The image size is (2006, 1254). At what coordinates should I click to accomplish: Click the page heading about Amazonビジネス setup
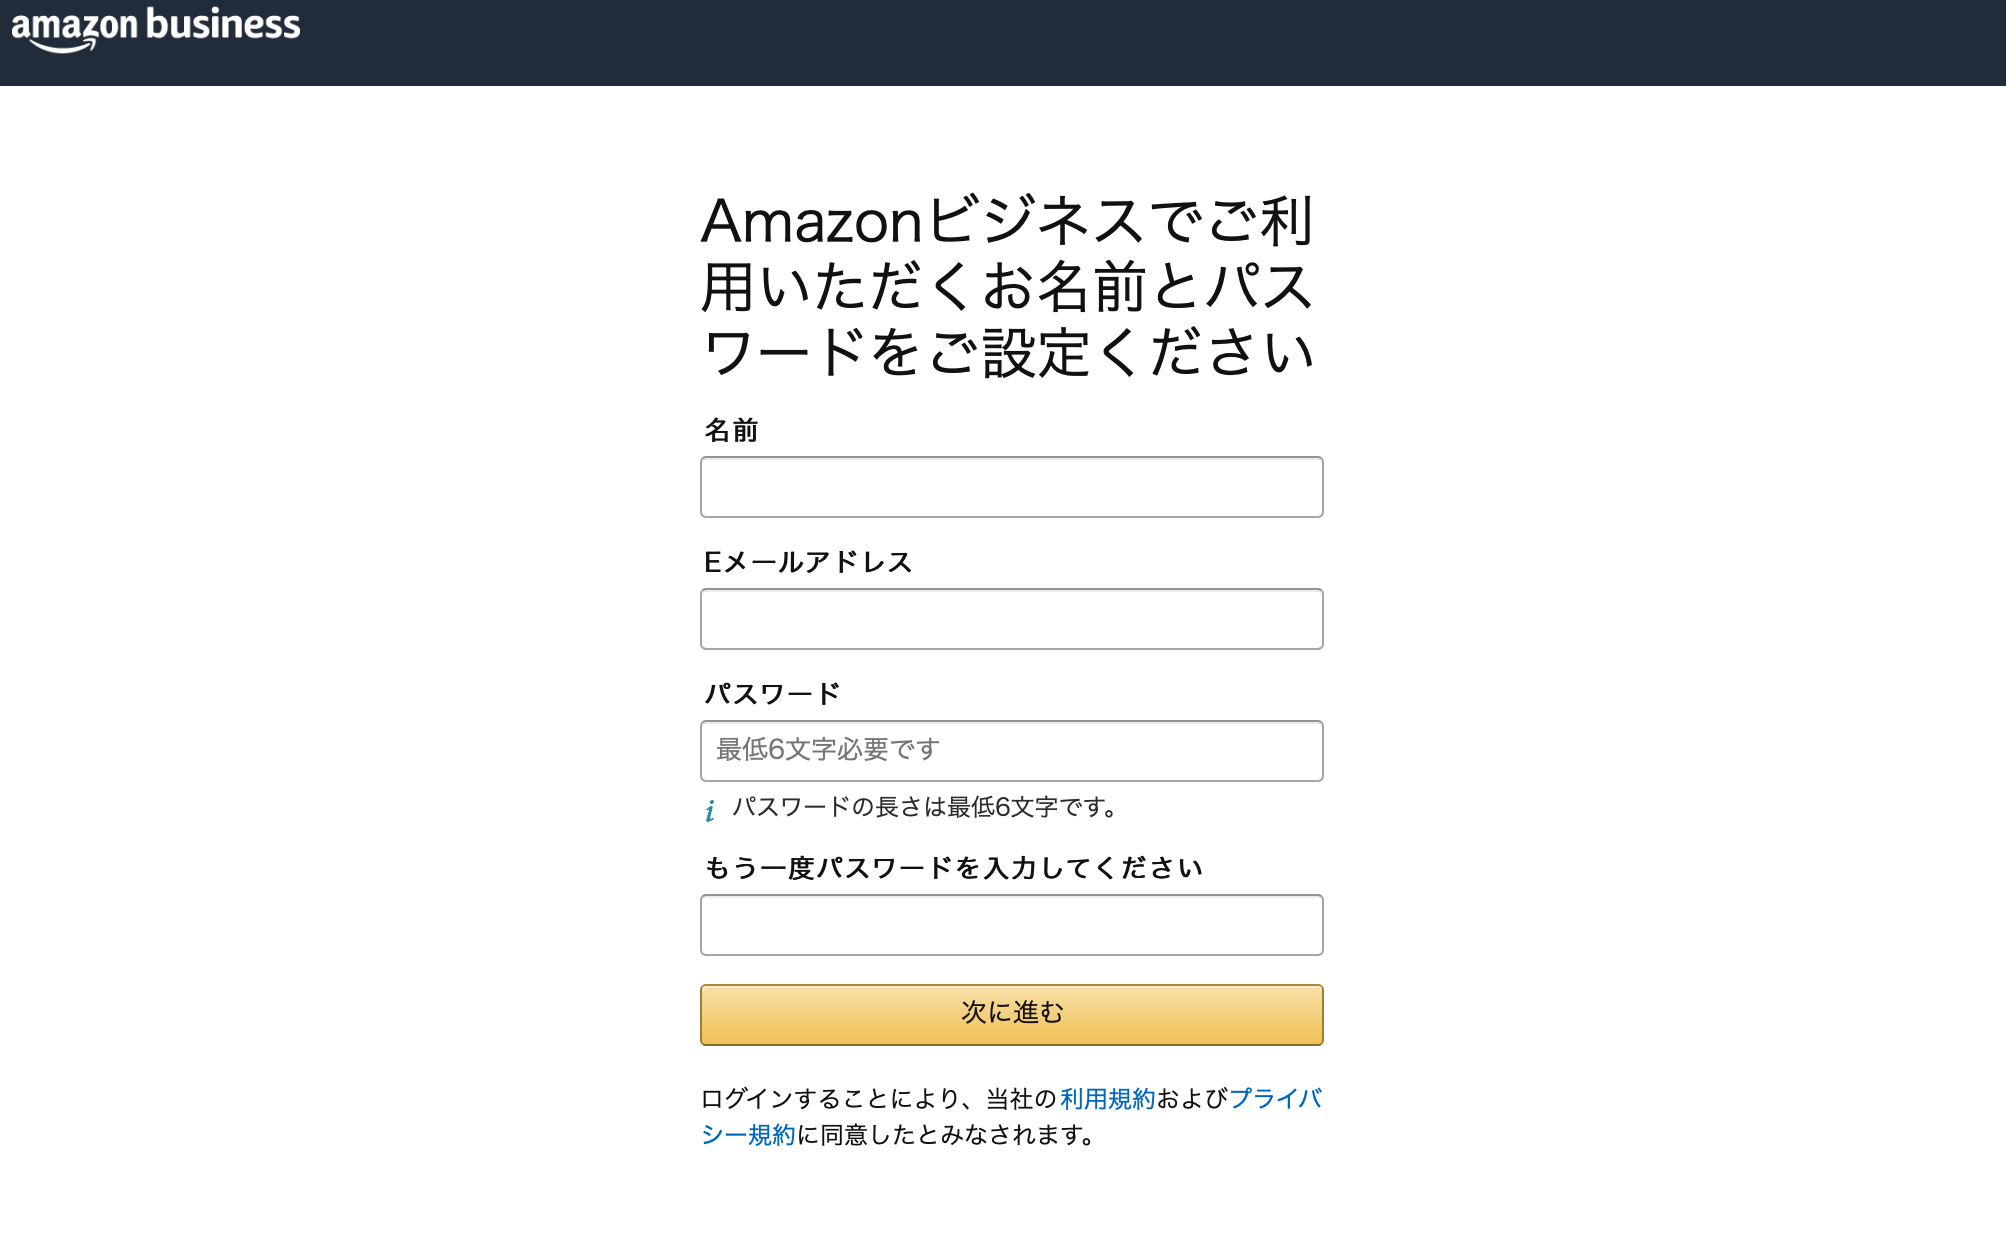[1011, 287]
